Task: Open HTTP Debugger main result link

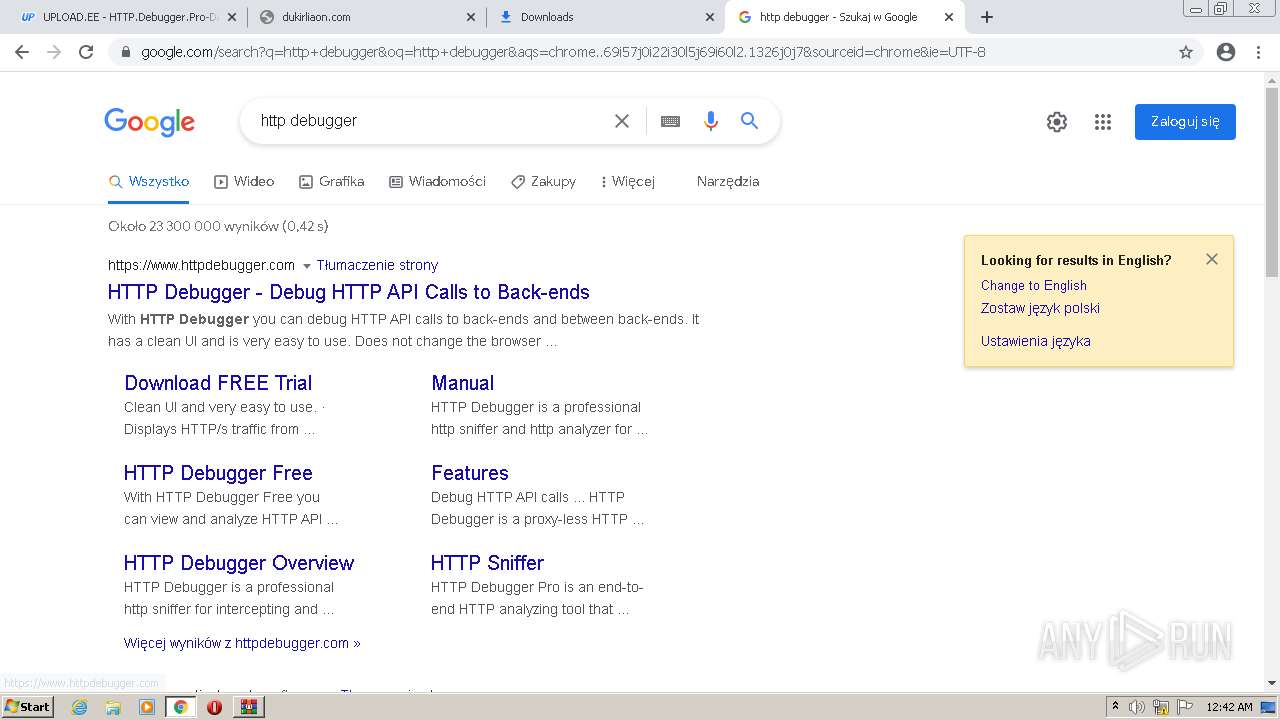Action: pos(349,292)
